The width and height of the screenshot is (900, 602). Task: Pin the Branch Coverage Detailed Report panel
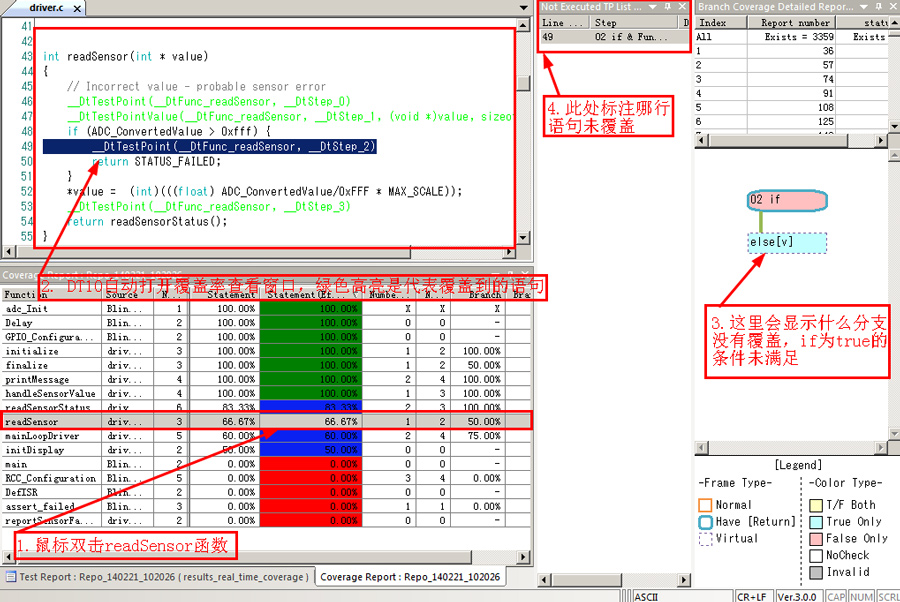878,6
